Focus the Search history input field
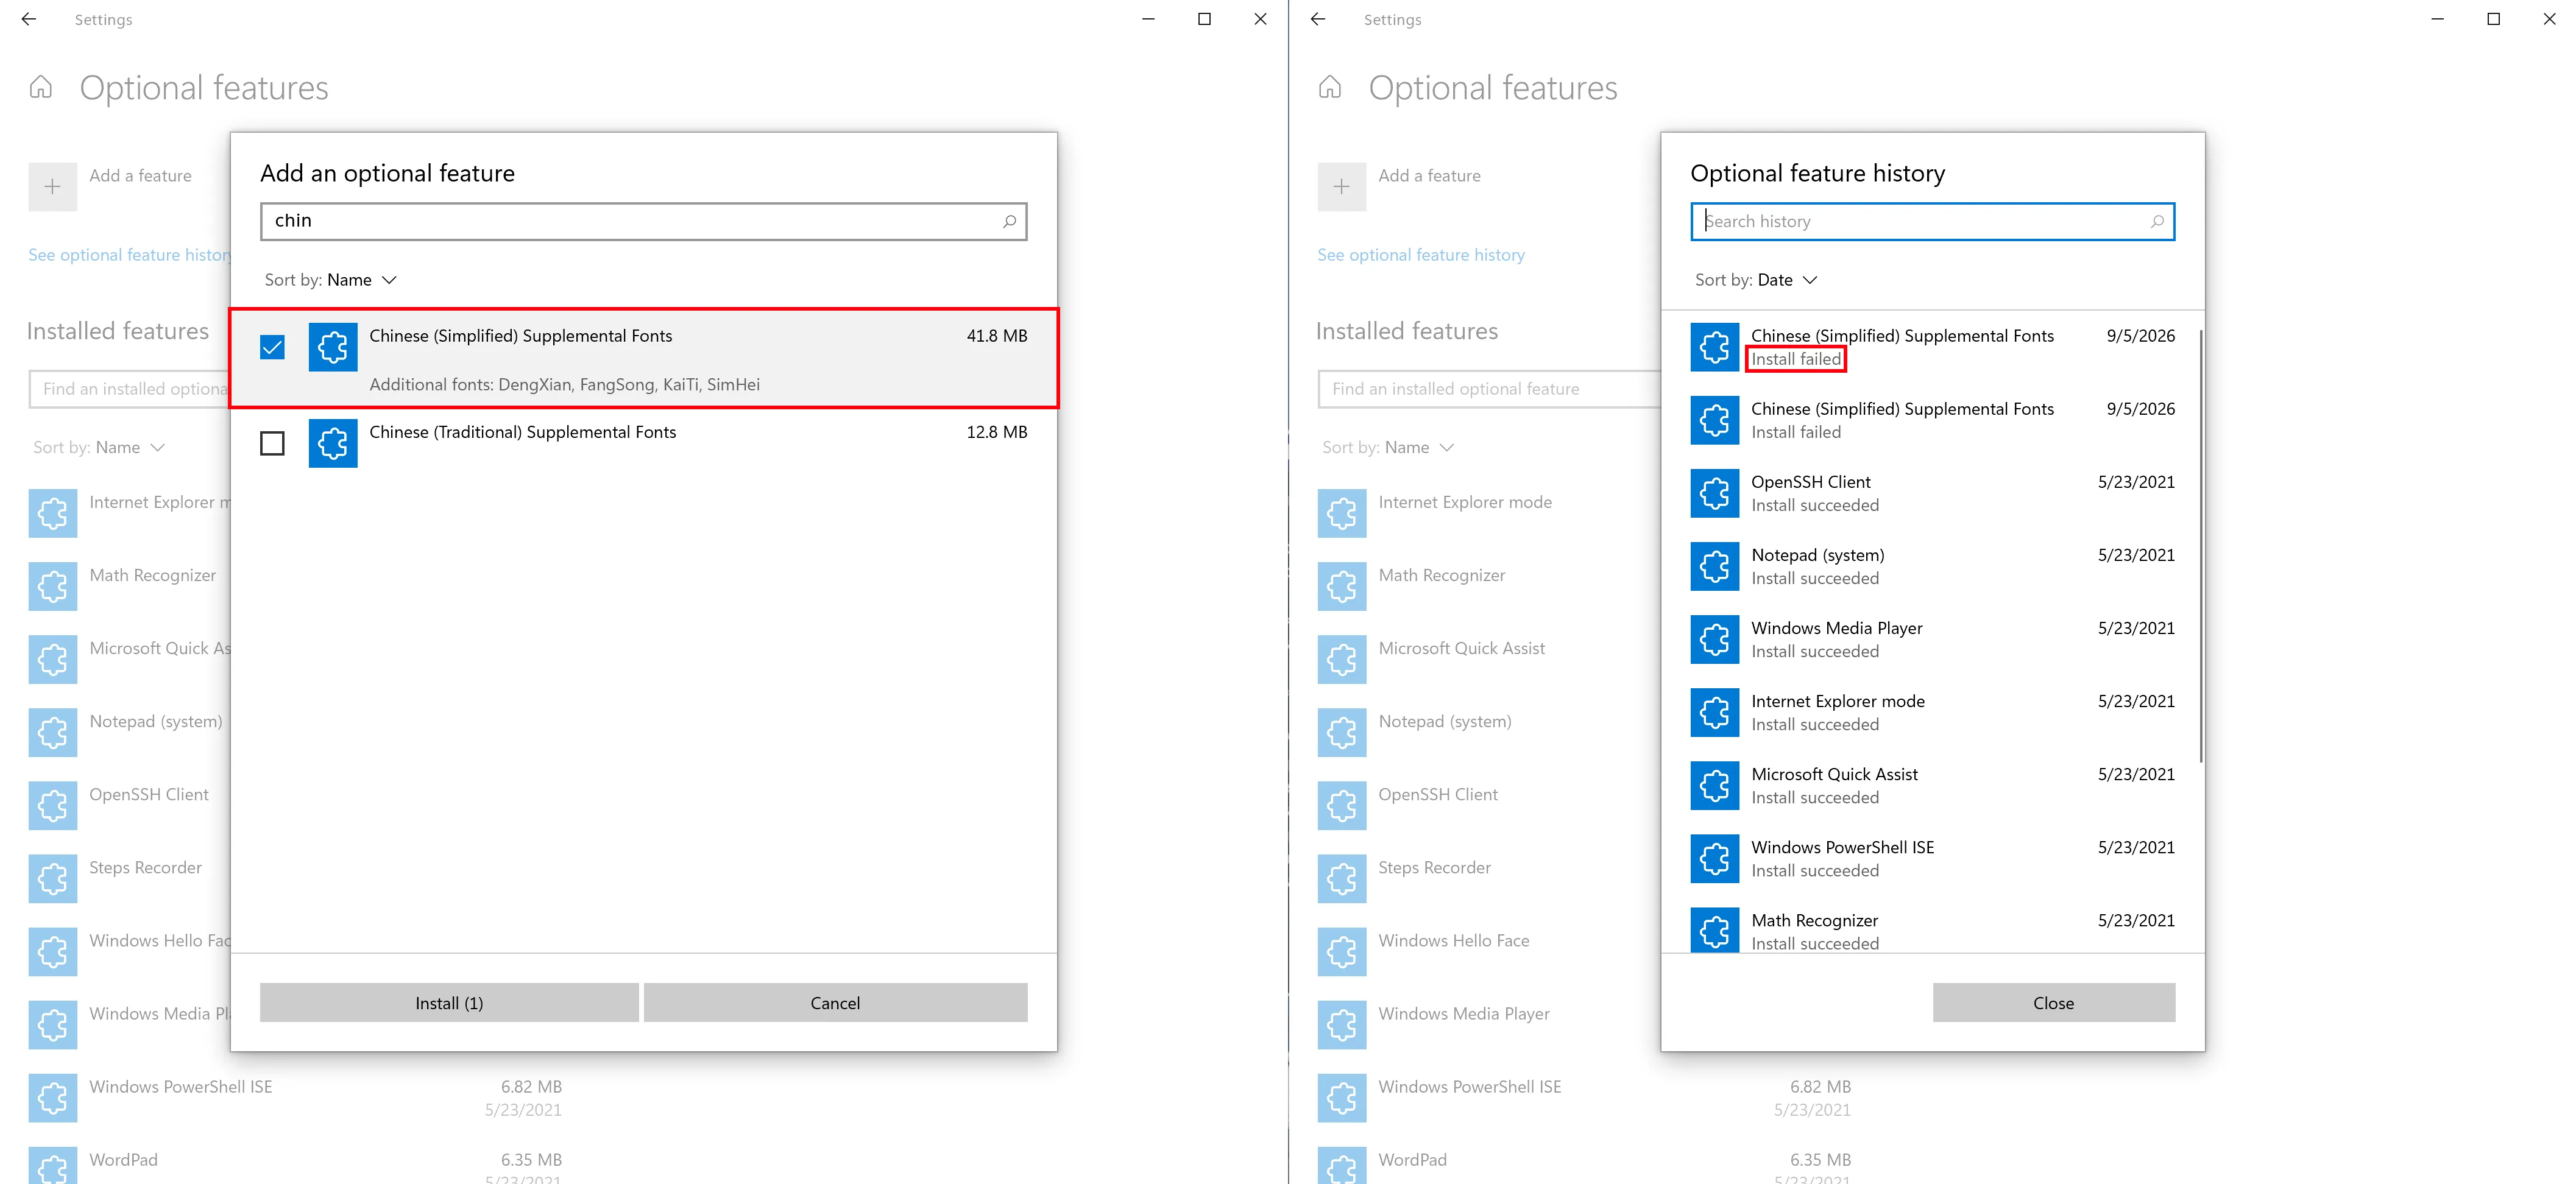This screenshot has width=2576, height=1184. [1932, 221]
